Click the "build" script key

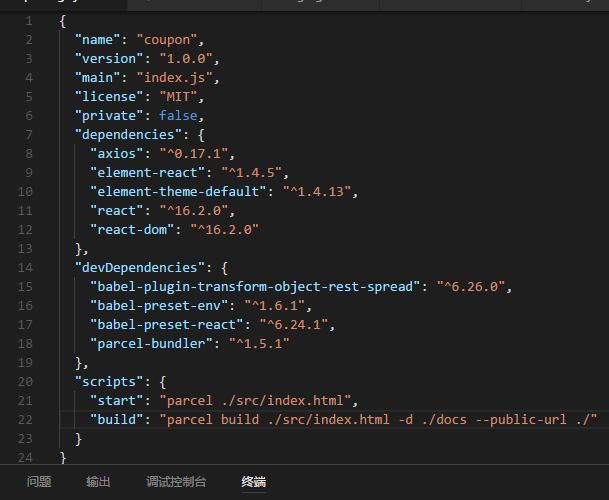click(117, 420)
